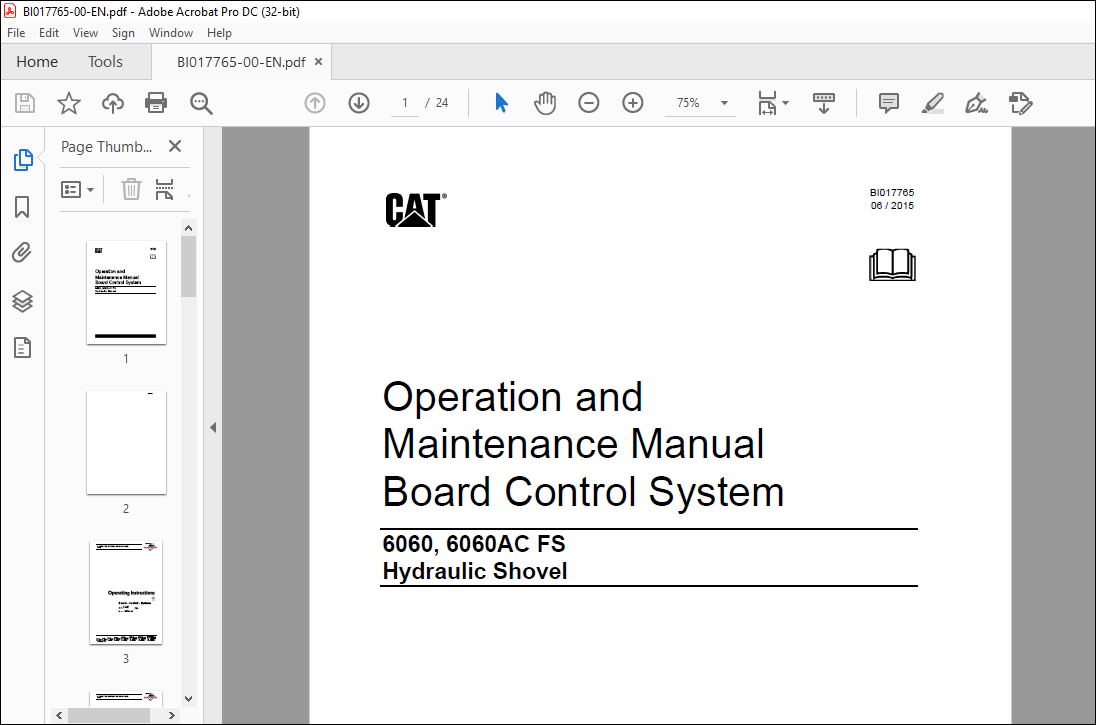Delete selected page thumbnail trash icon
Image resolution: width=1096 pixels, height=725 pixels.
131,189
